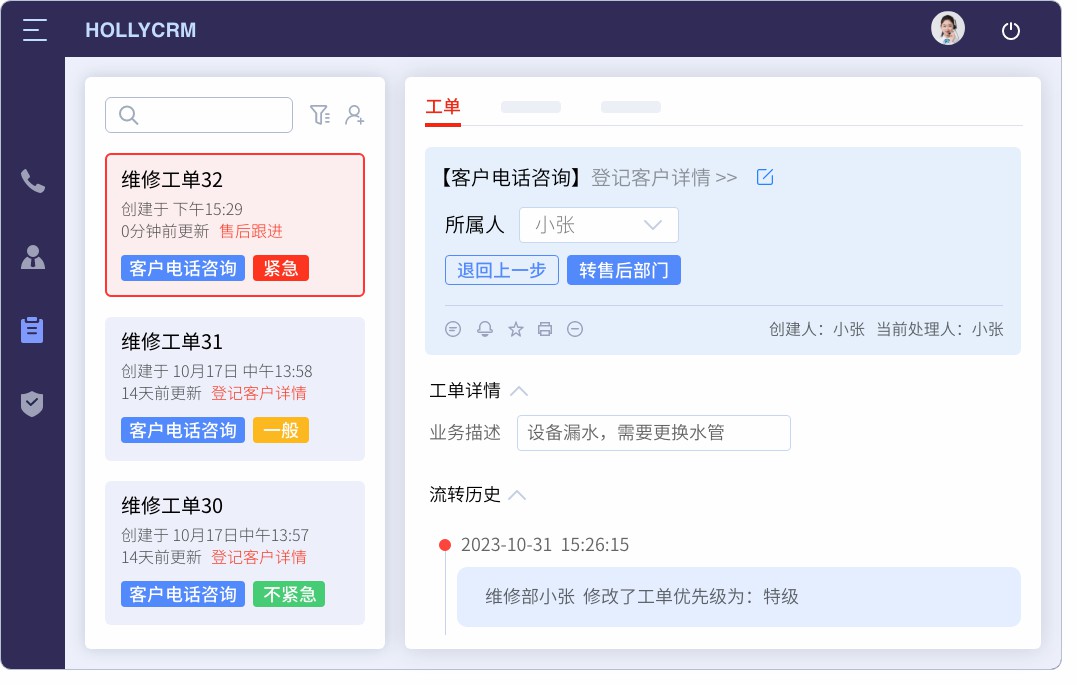Open the 所属人 dropdown showing 小张
Viewport: 1077px width, 685px height.
coord(598,225)
